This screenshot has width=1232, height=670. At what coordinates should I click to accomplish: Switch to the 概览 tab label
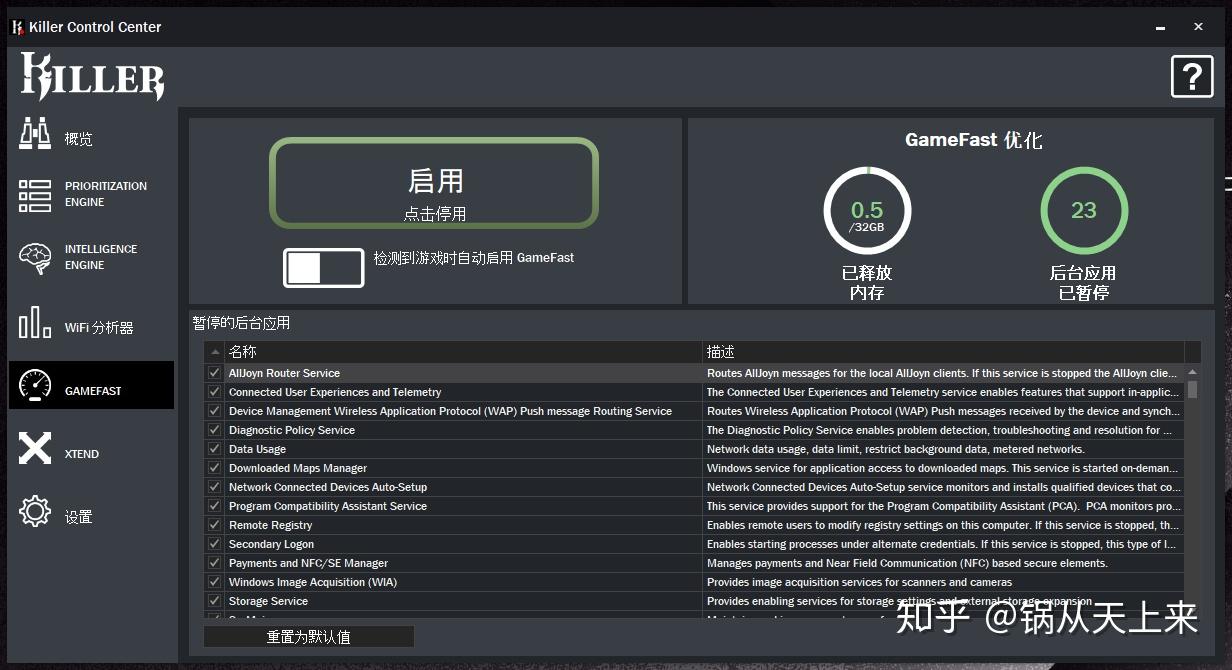(79, 139)
